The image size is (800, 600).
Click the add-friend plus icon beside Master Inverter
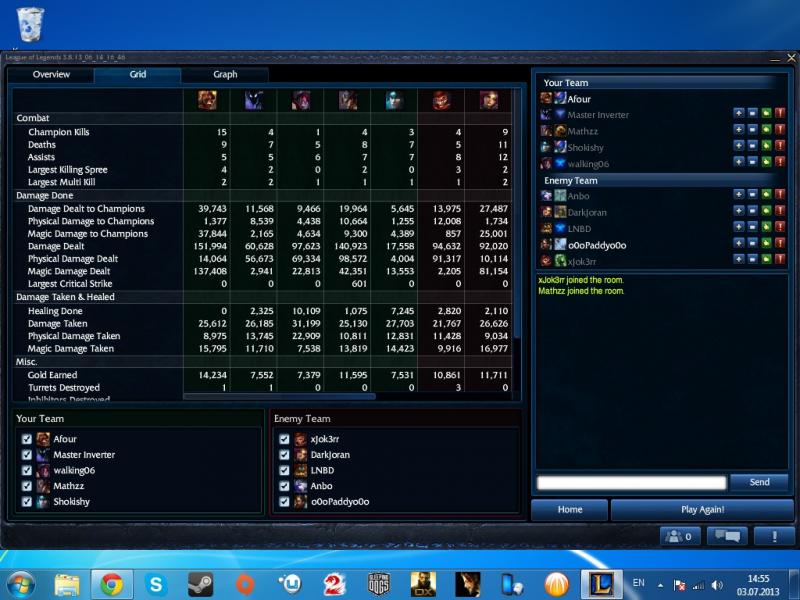pos(738,113)
